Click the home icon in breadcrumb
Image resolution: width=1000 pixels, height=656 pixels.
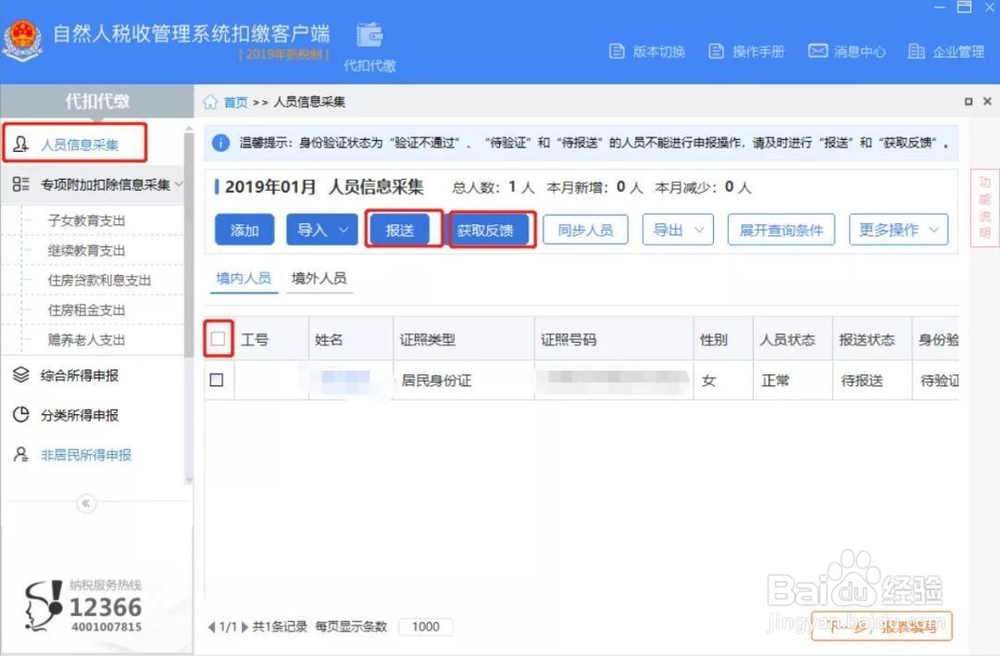pos(210,102)
